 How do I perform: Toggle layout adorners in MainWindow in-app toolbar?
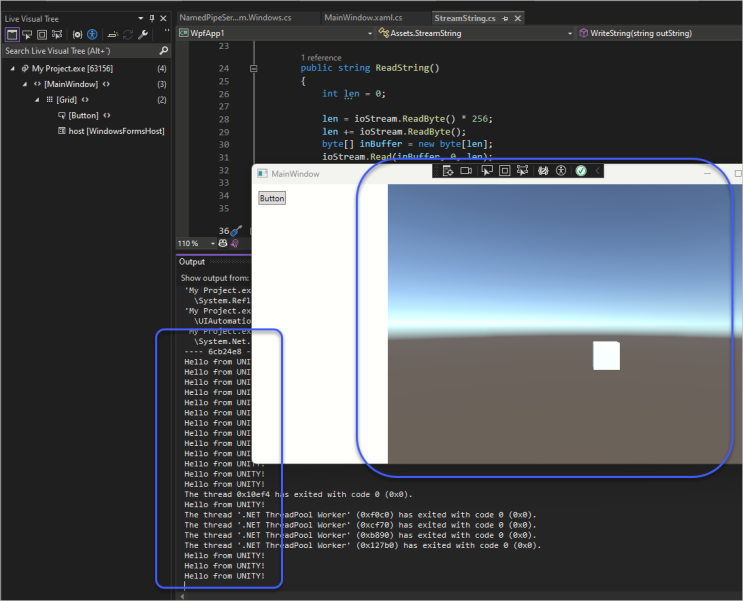tap(505, 171)
